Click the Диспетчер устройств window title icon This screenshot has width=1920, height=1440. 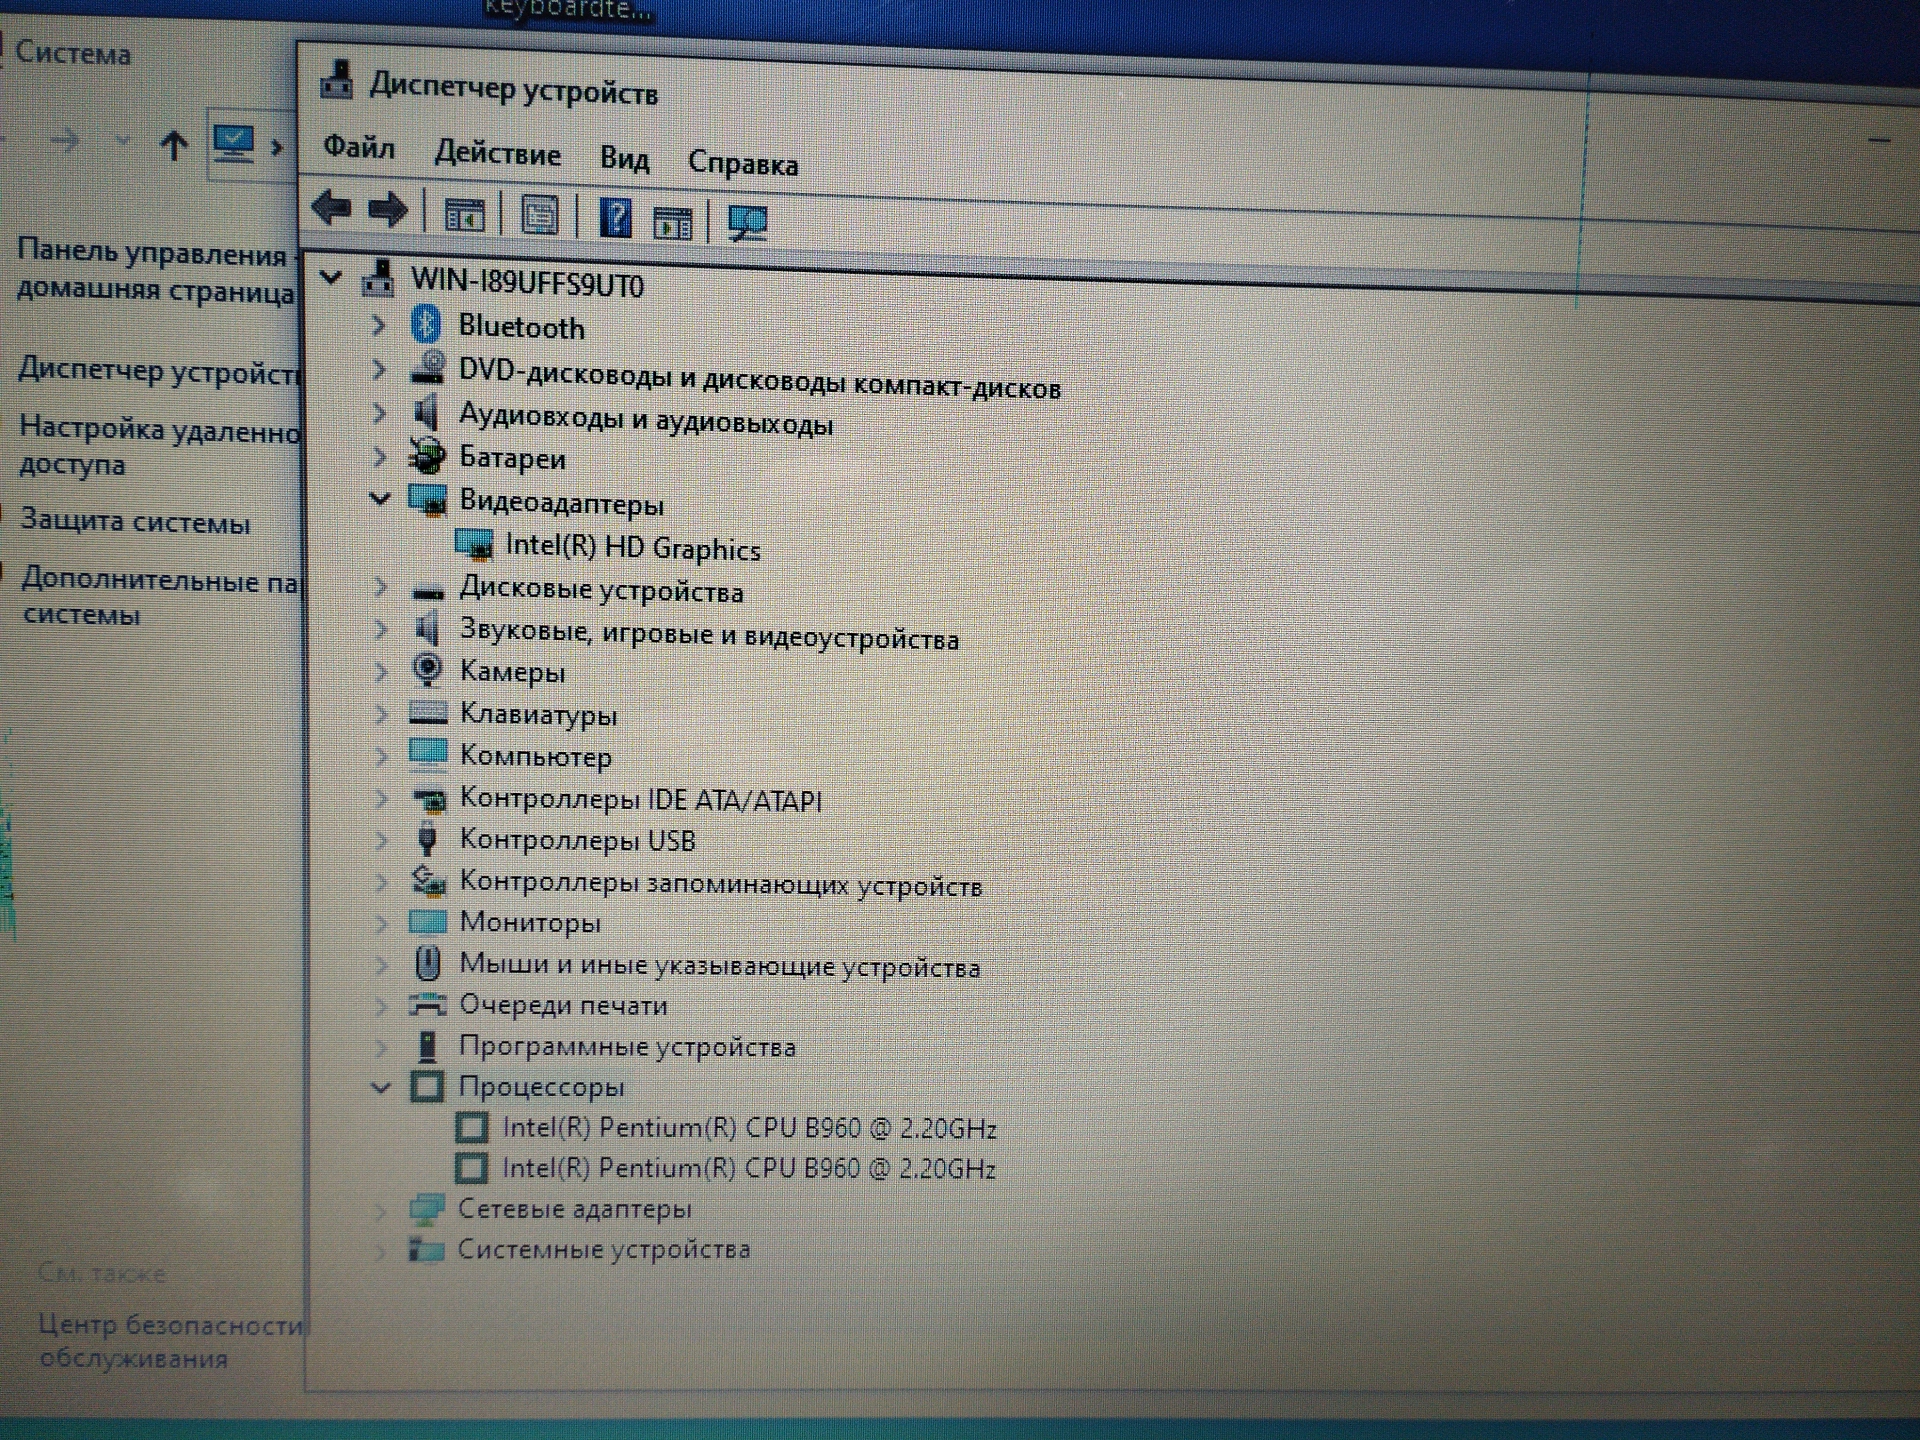[337, 79]
